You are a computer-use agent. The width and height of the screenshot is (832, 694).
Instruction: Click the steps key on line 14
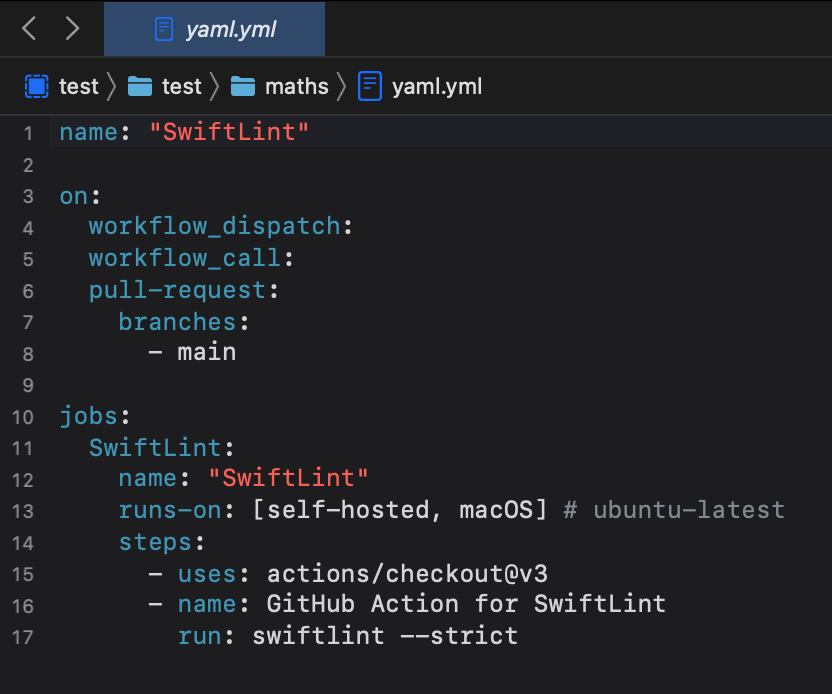tap(155, 542)
